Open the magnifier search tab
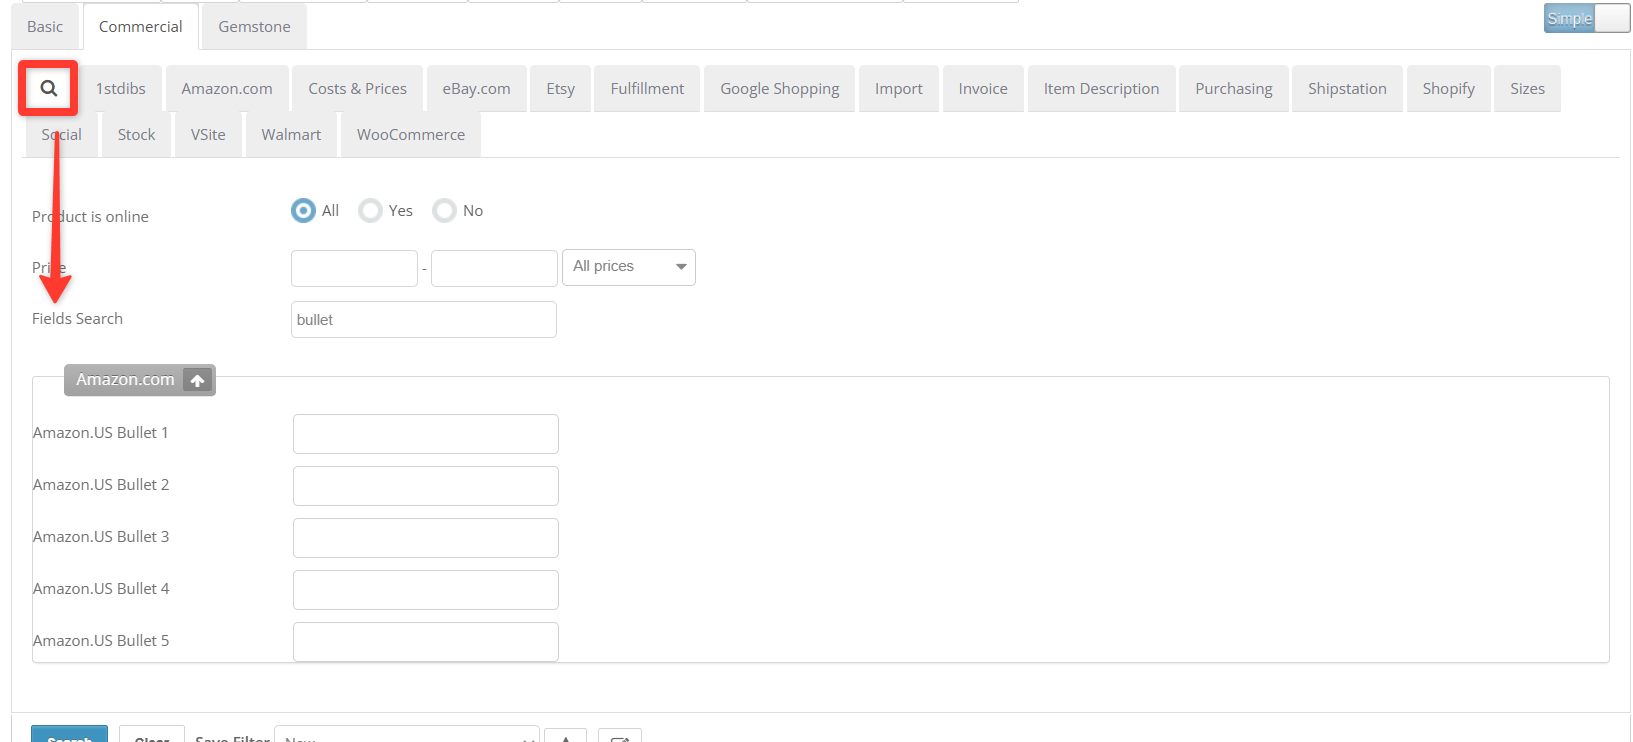The width and height of the screenshot is (1633, 742). [48, 88]
